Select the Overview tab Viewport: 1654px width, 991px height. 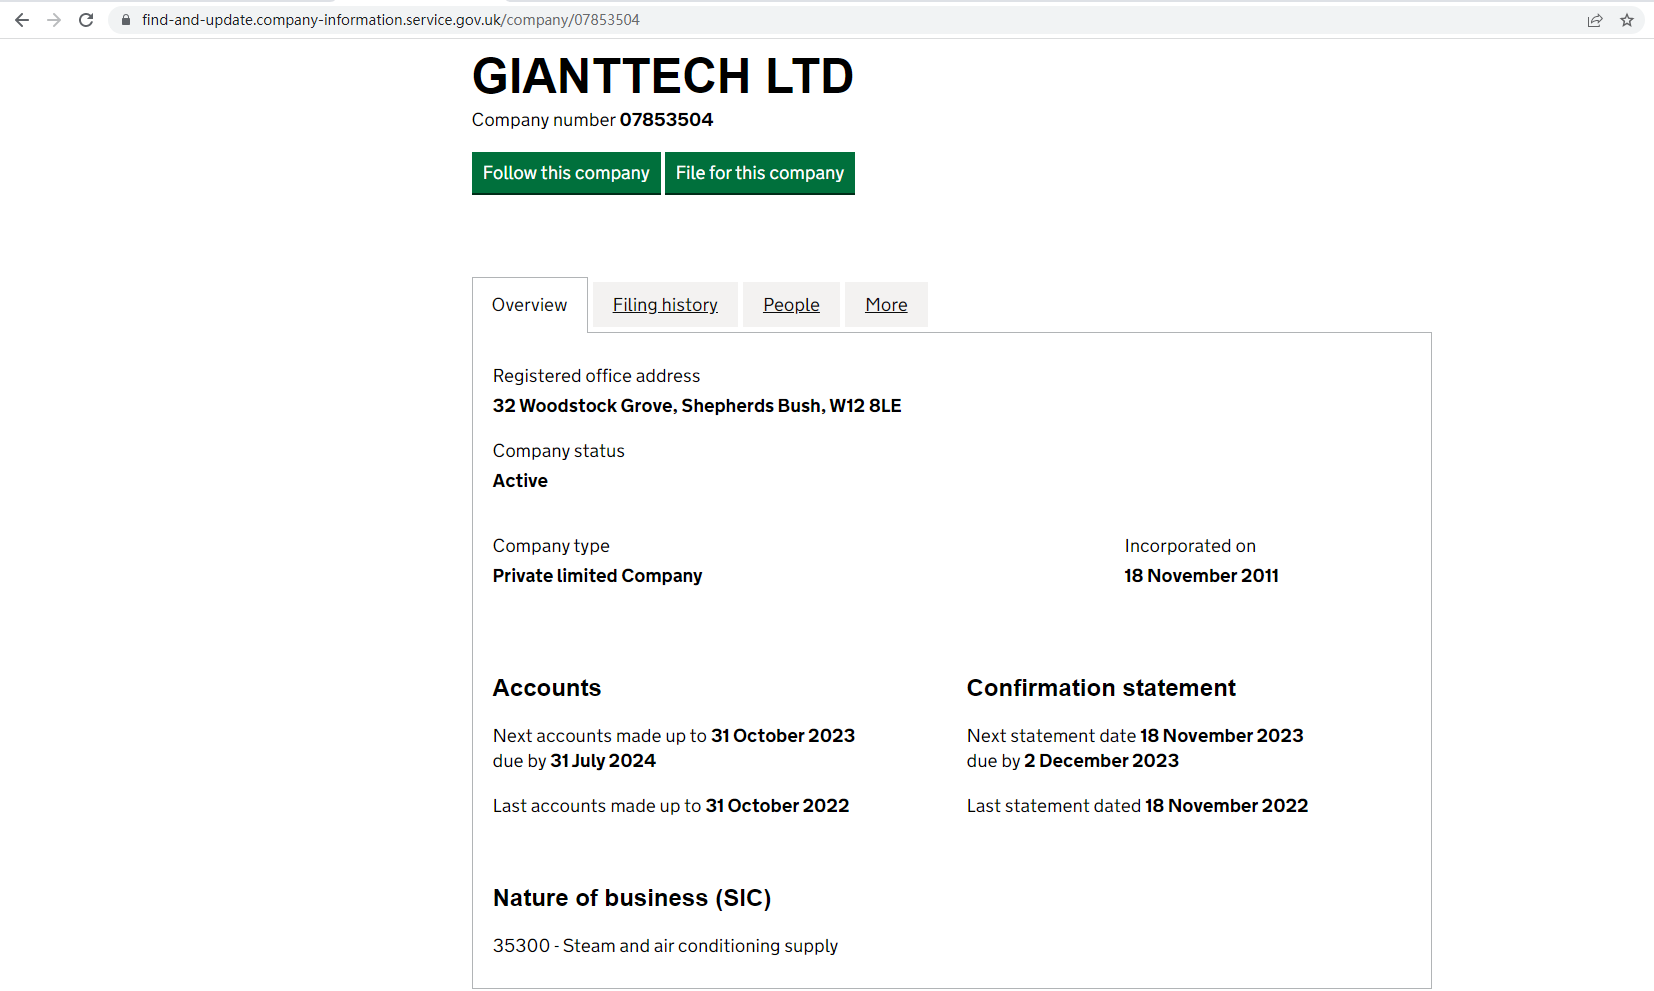click(529, 305)
